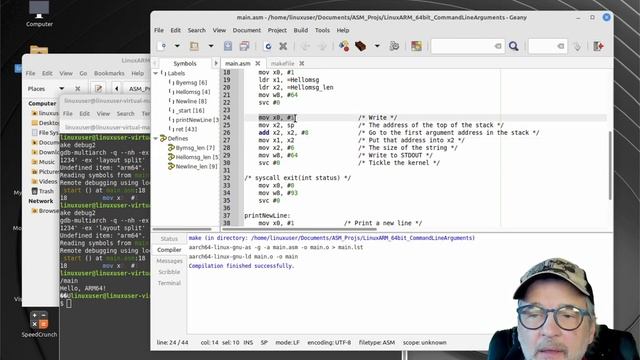Open the SpeedCrunch desktop icon

(39, 324)
